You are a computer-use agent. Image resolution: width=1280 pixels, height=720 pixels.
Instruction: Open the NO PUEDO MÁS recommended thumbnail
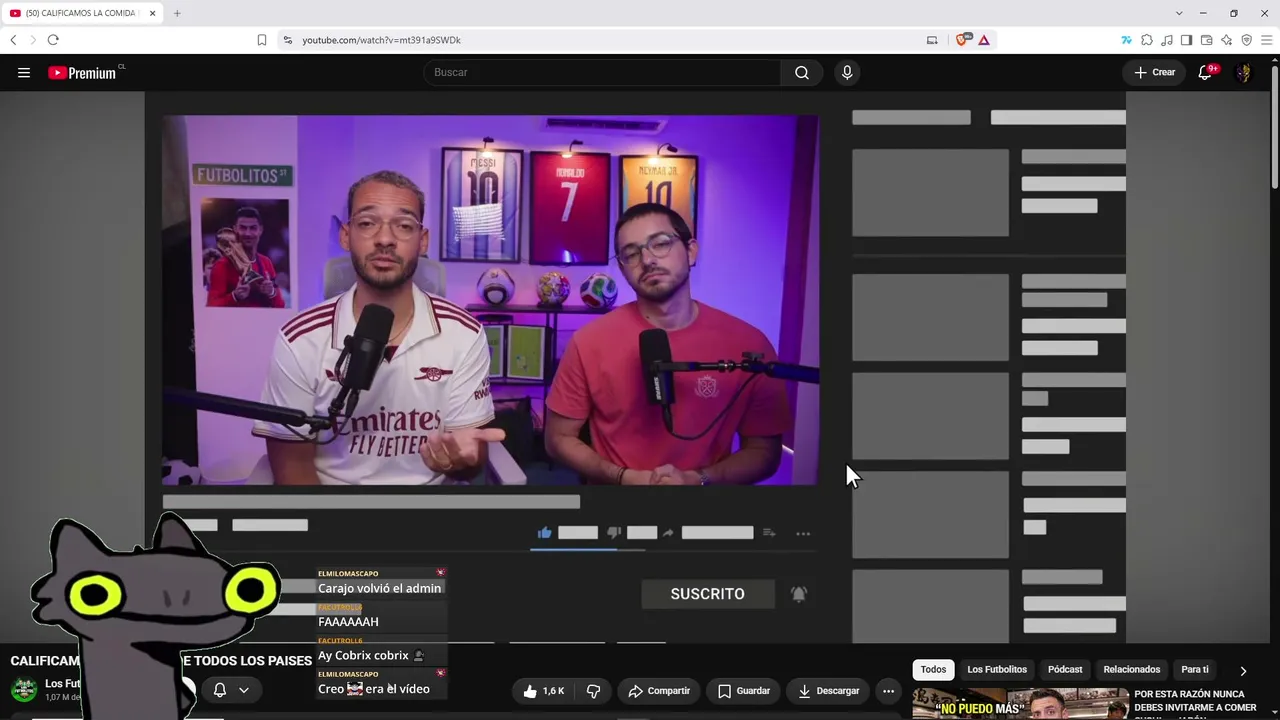click(x=1019, y=704)
